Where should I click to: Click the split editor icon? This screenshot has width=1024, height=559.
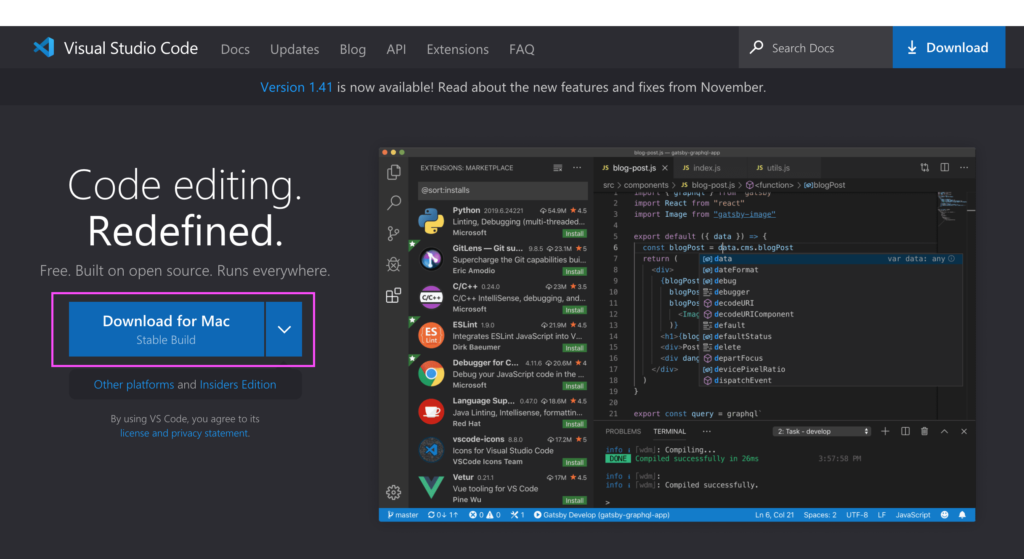[944, 168]
